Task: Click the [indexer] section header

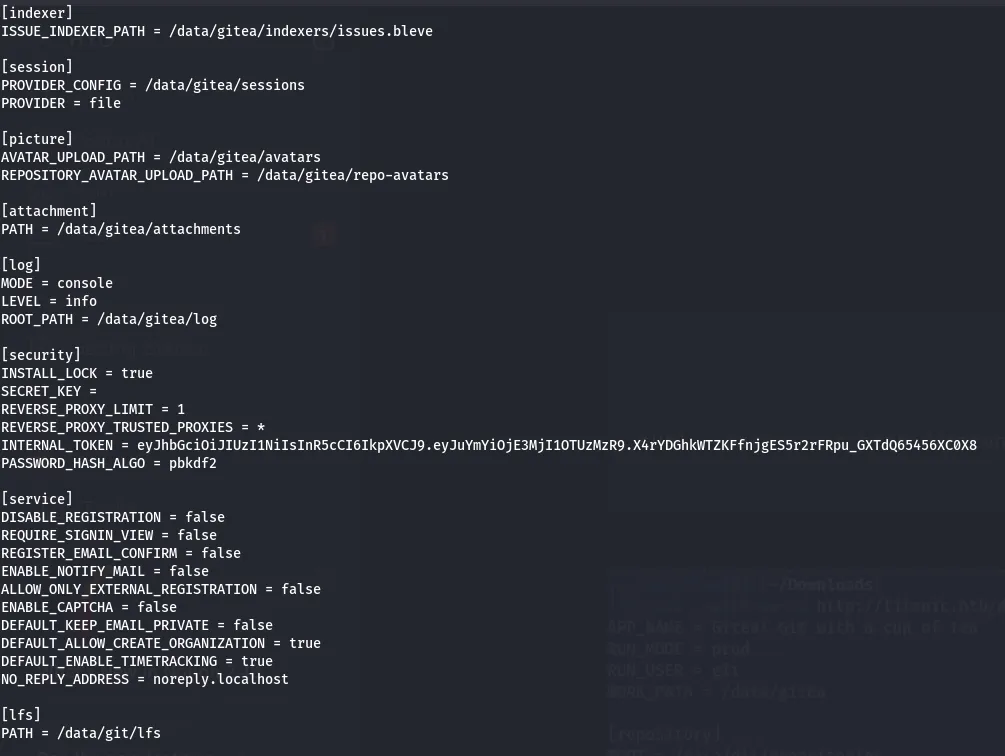Action: point(37,13)
